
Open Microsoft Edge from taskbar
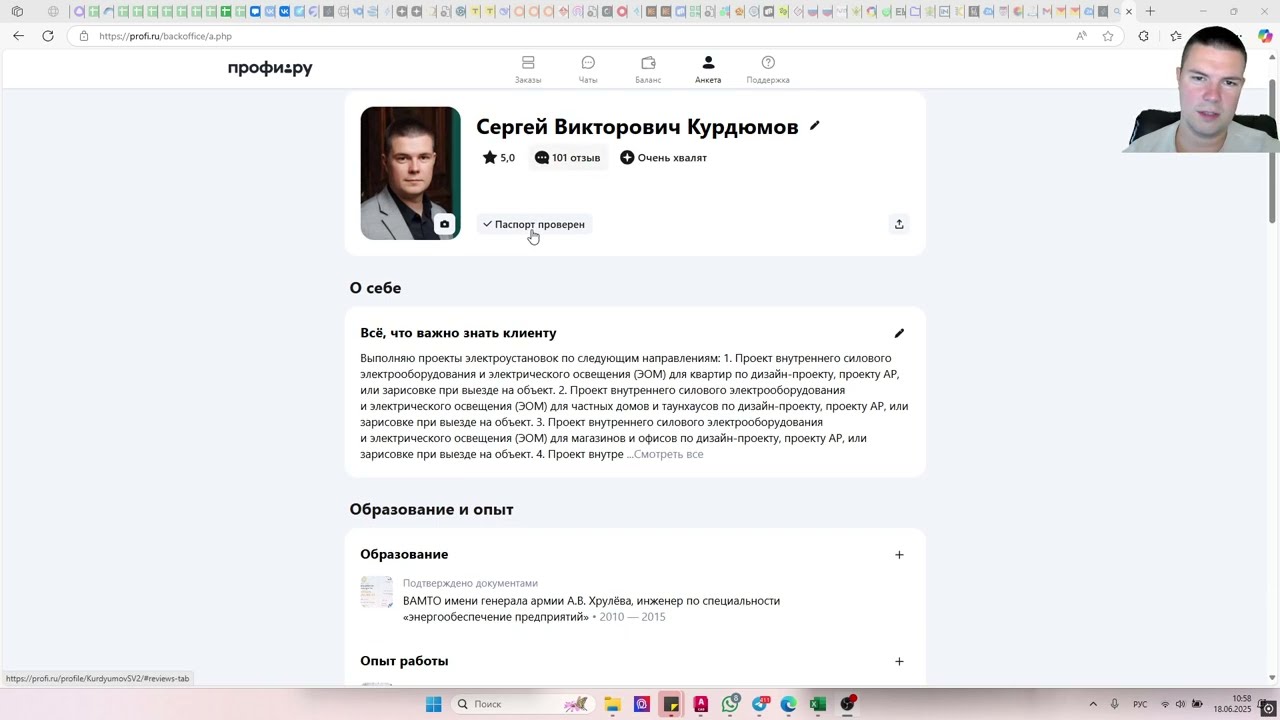click(789, 704)
